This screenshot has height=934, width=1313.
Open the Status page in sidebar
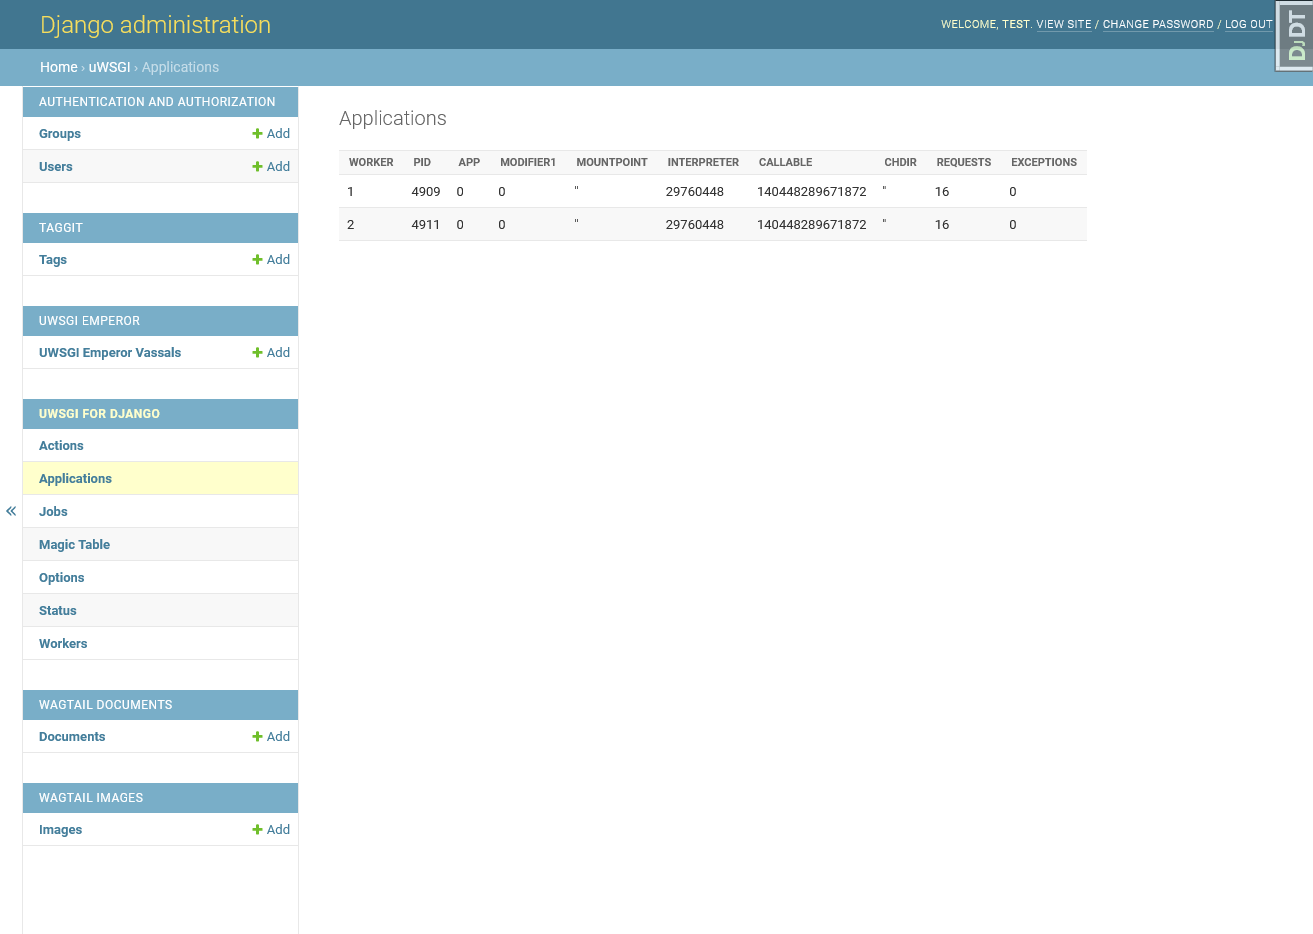(x=58, y=611)
